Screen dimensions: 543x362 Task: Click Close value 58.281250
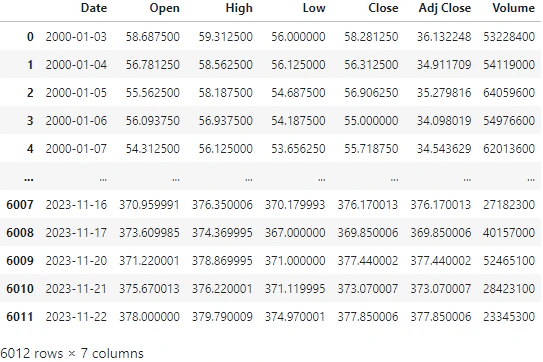tap(371, 37)
